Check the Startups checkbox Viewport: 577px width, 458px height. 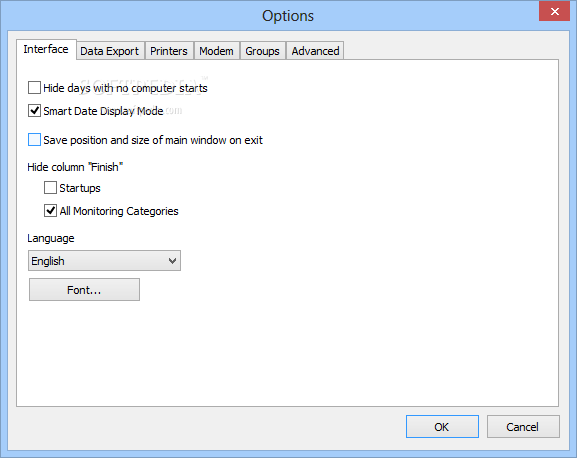(50, 188)
